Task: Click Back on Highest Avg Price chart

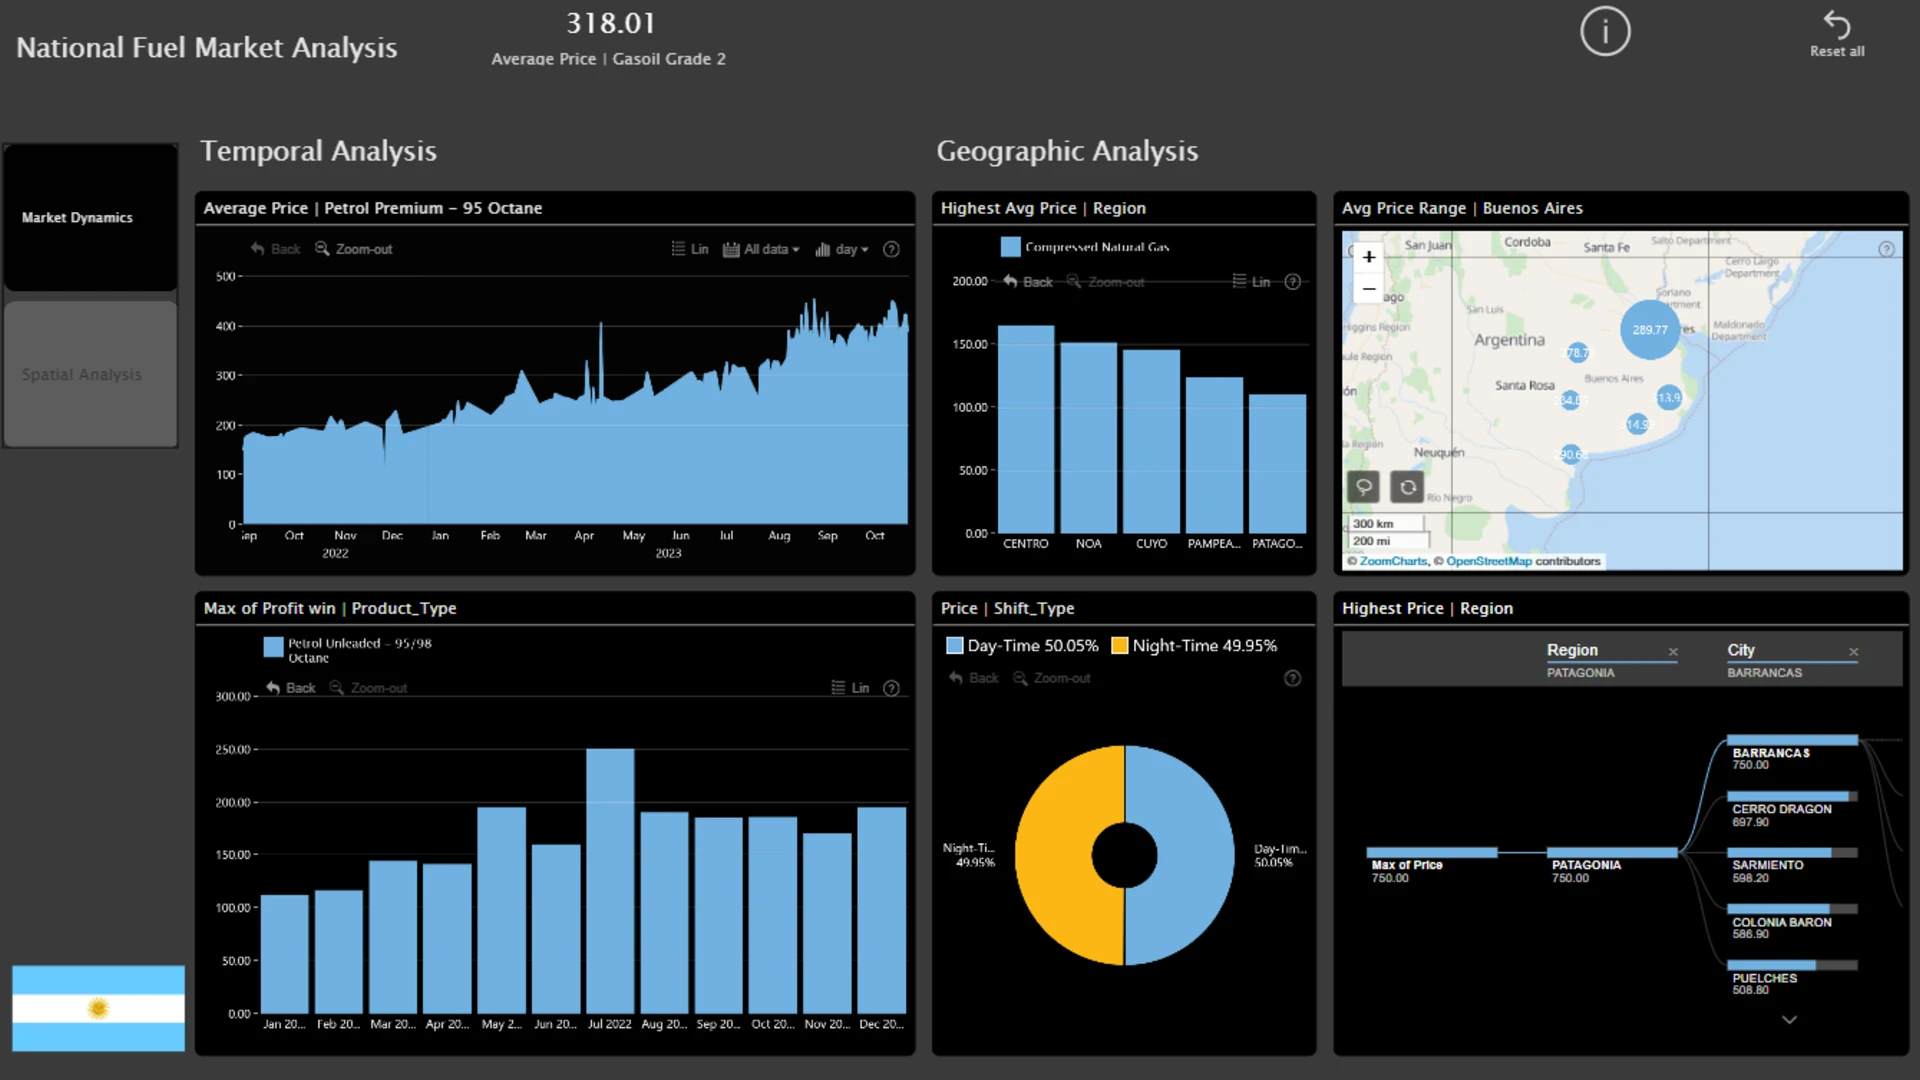Action: click(x=1028, y=282)
